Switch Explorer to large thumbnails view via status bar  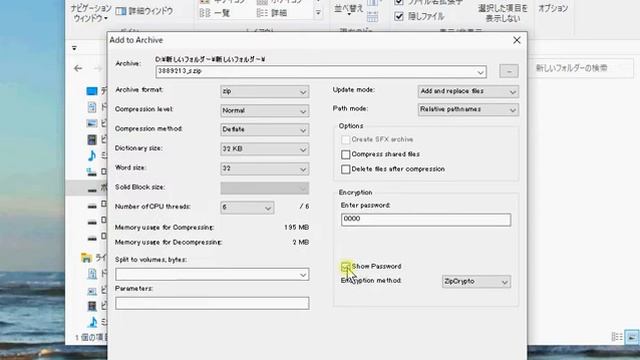click(x=632, y=337)
